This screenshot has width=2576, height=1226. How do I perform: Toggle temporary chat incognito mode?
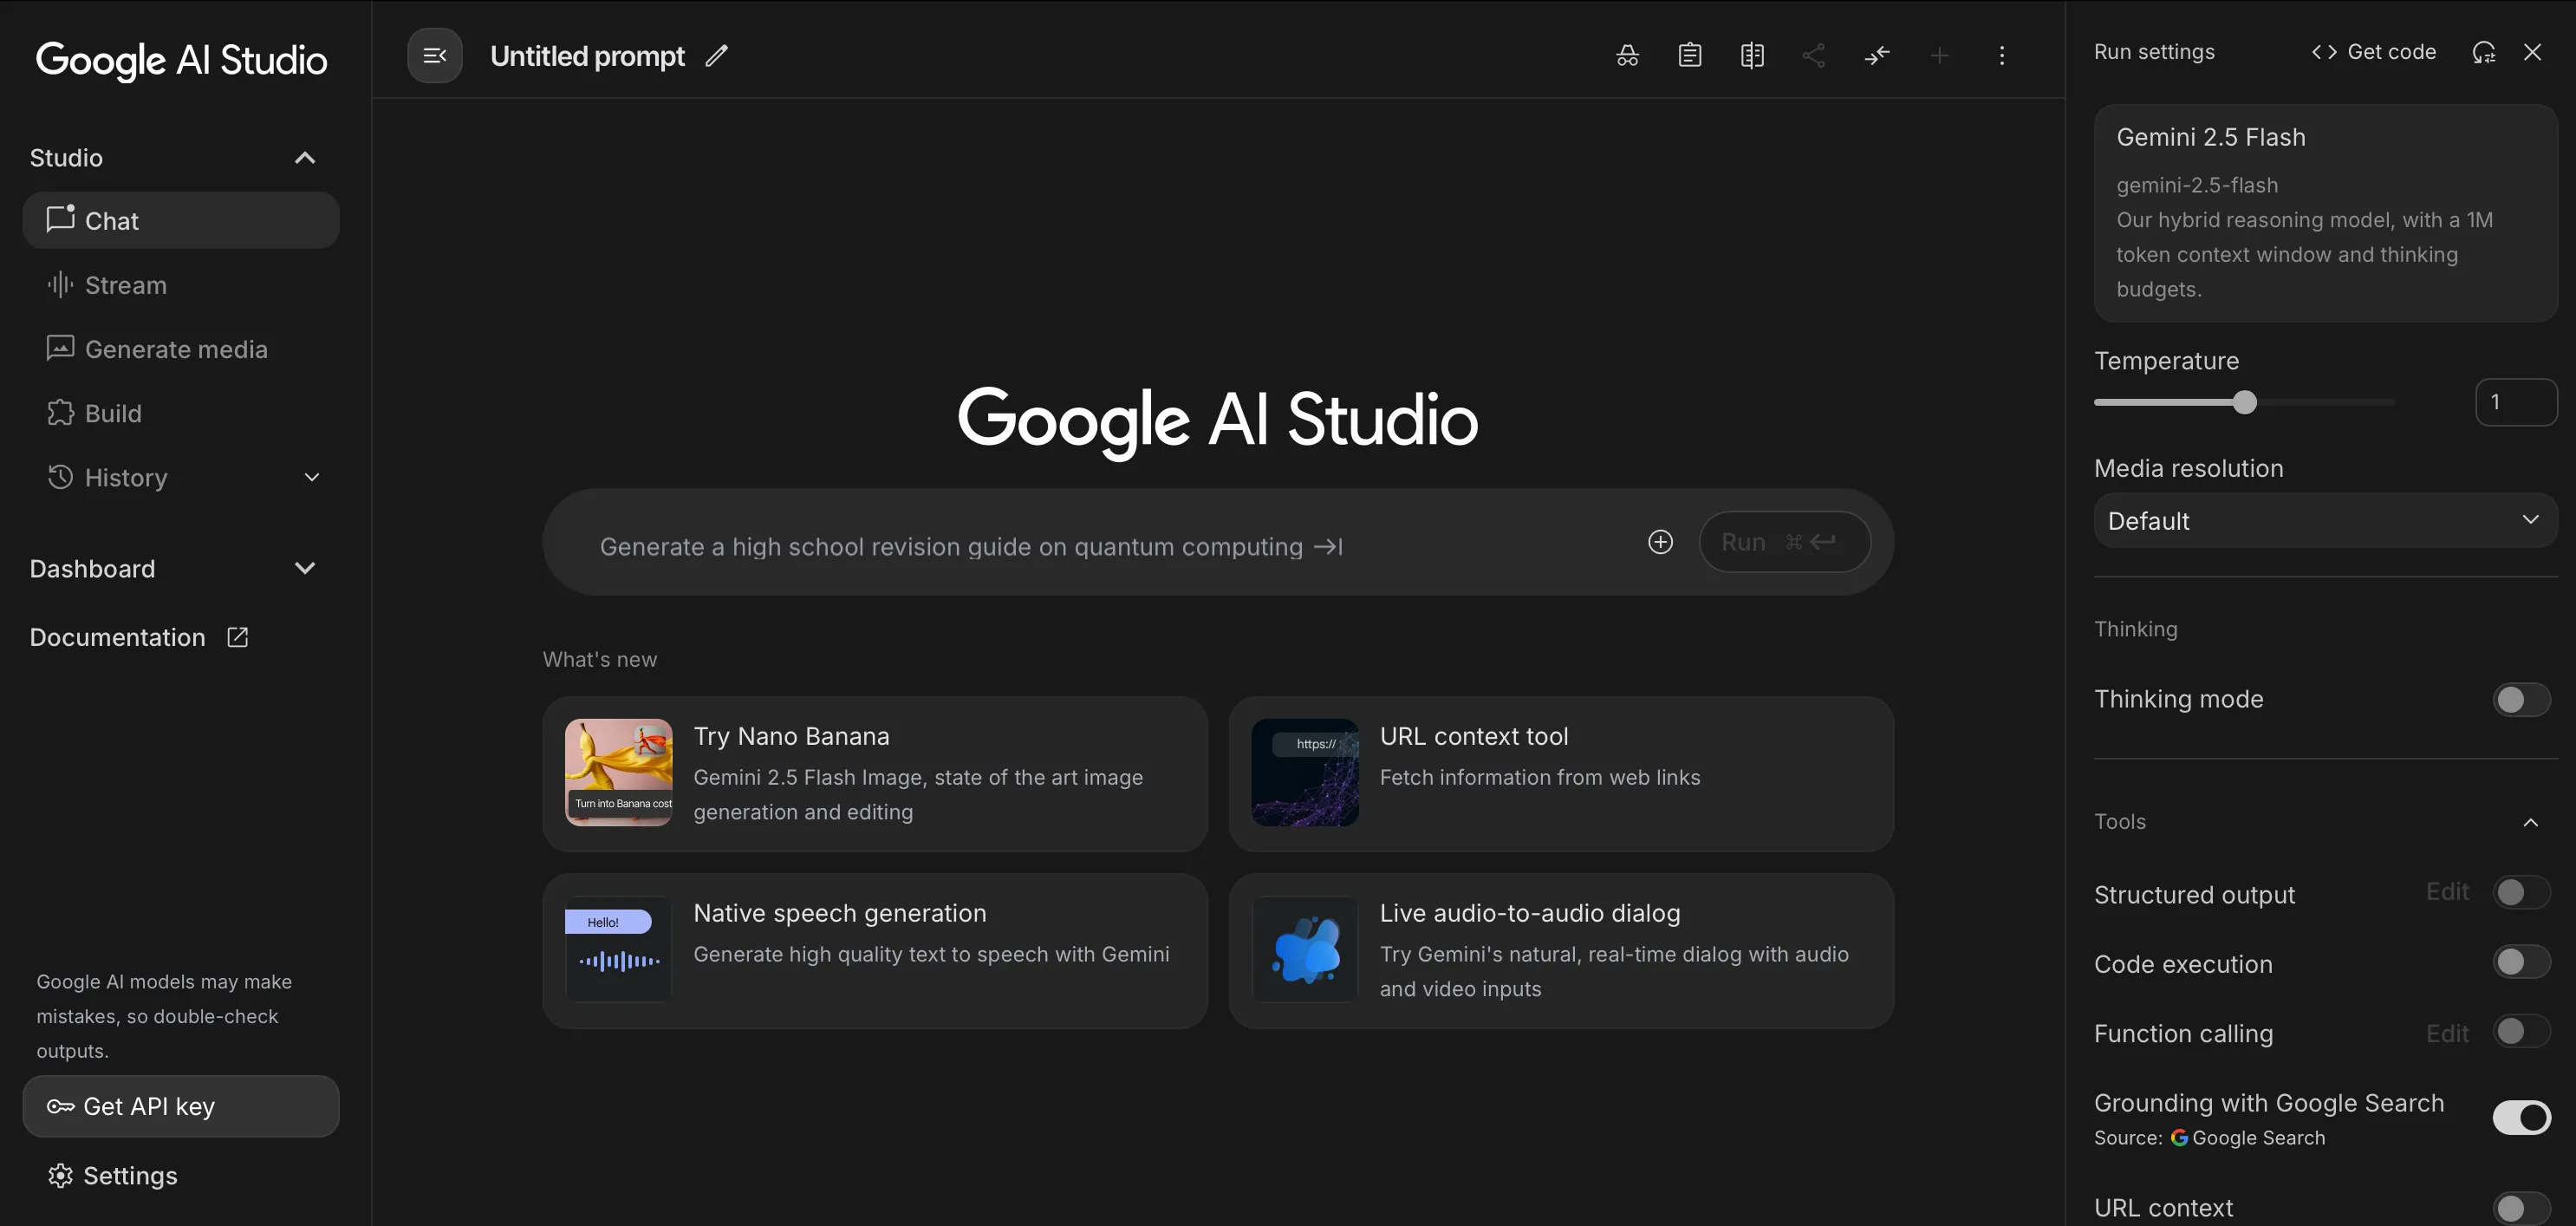1626,55
